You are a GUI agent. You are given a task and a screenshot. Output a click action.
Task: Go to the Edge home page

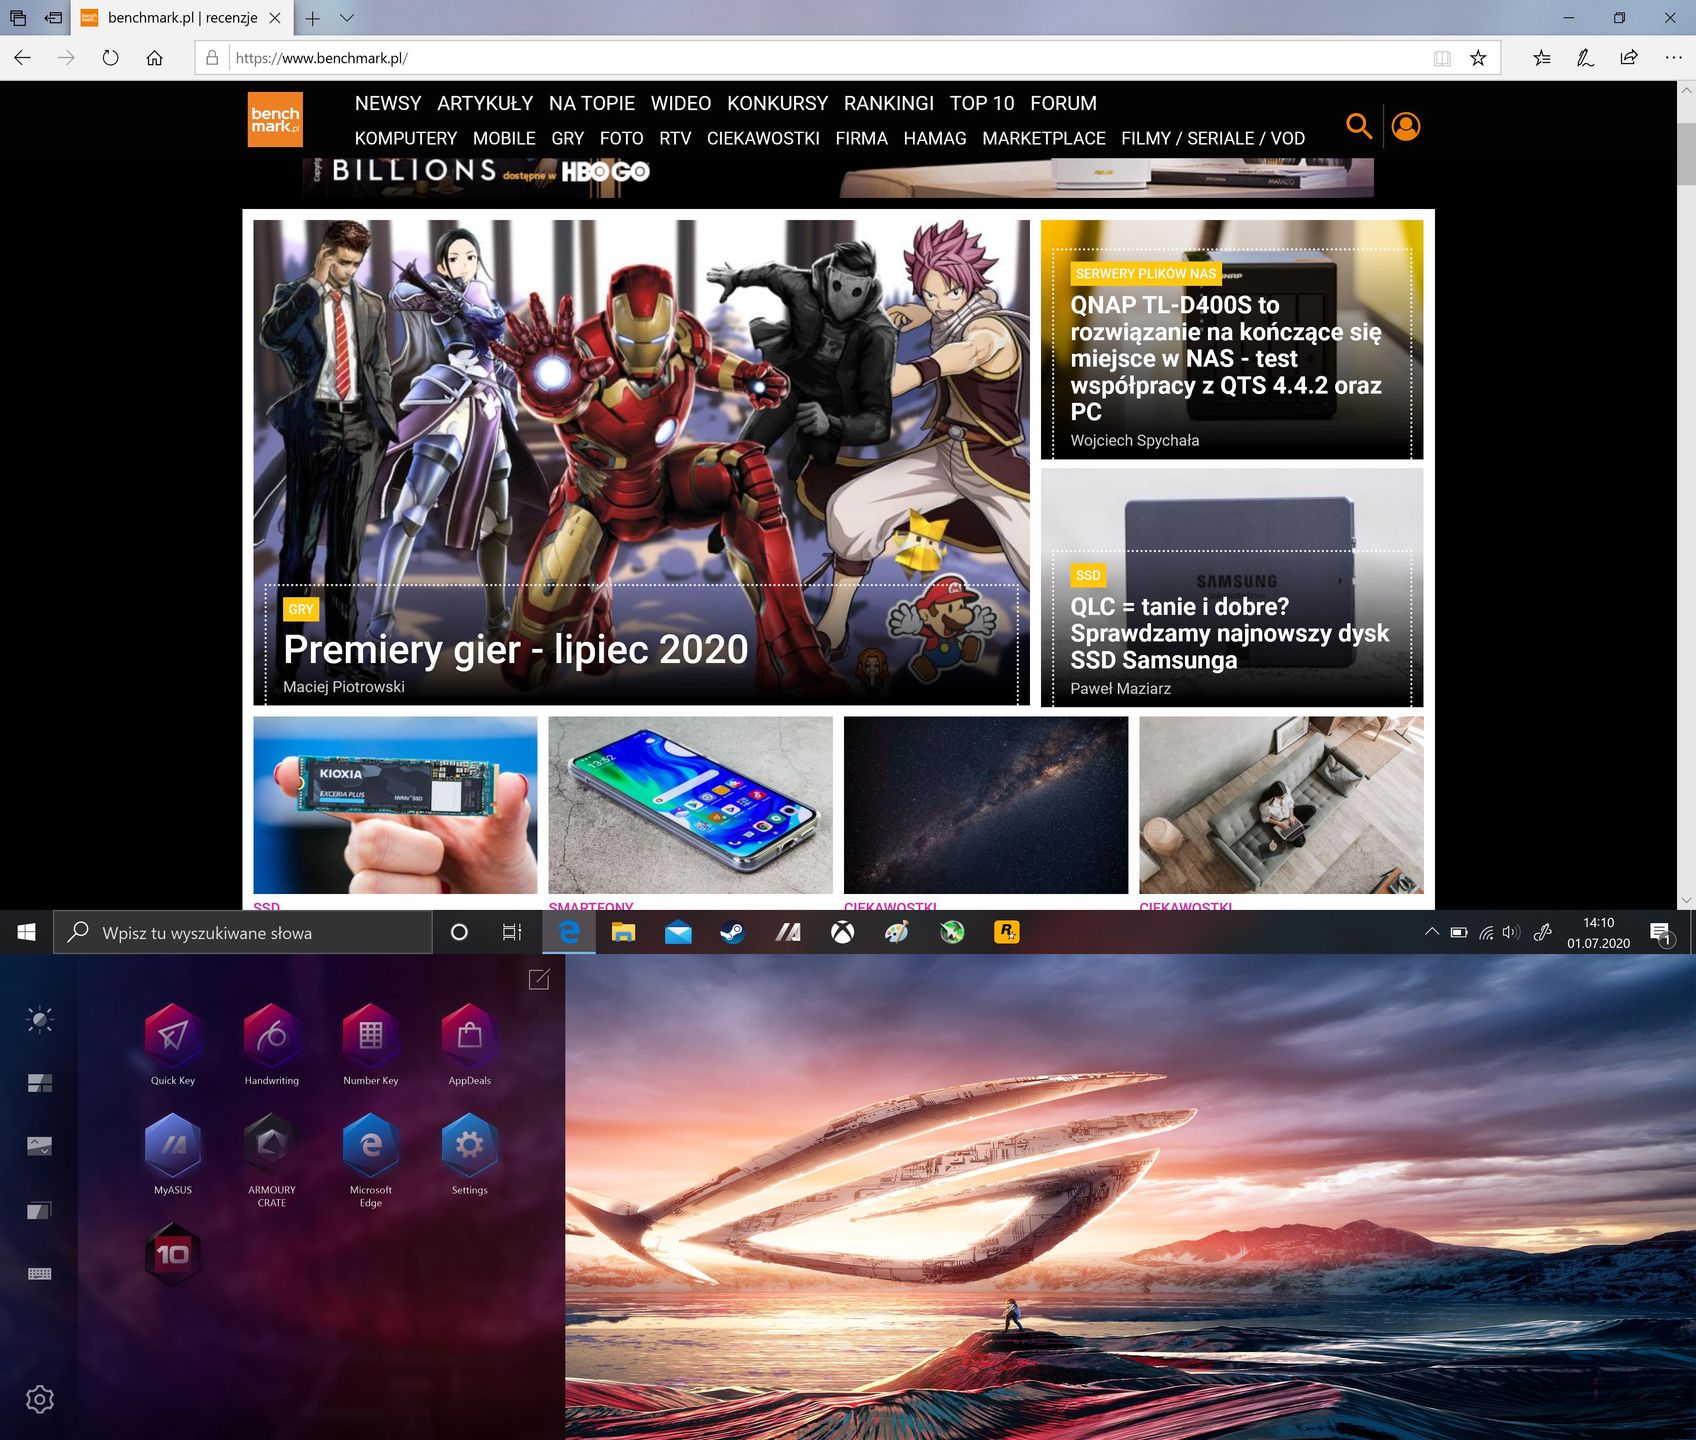(x=155, y=58)
